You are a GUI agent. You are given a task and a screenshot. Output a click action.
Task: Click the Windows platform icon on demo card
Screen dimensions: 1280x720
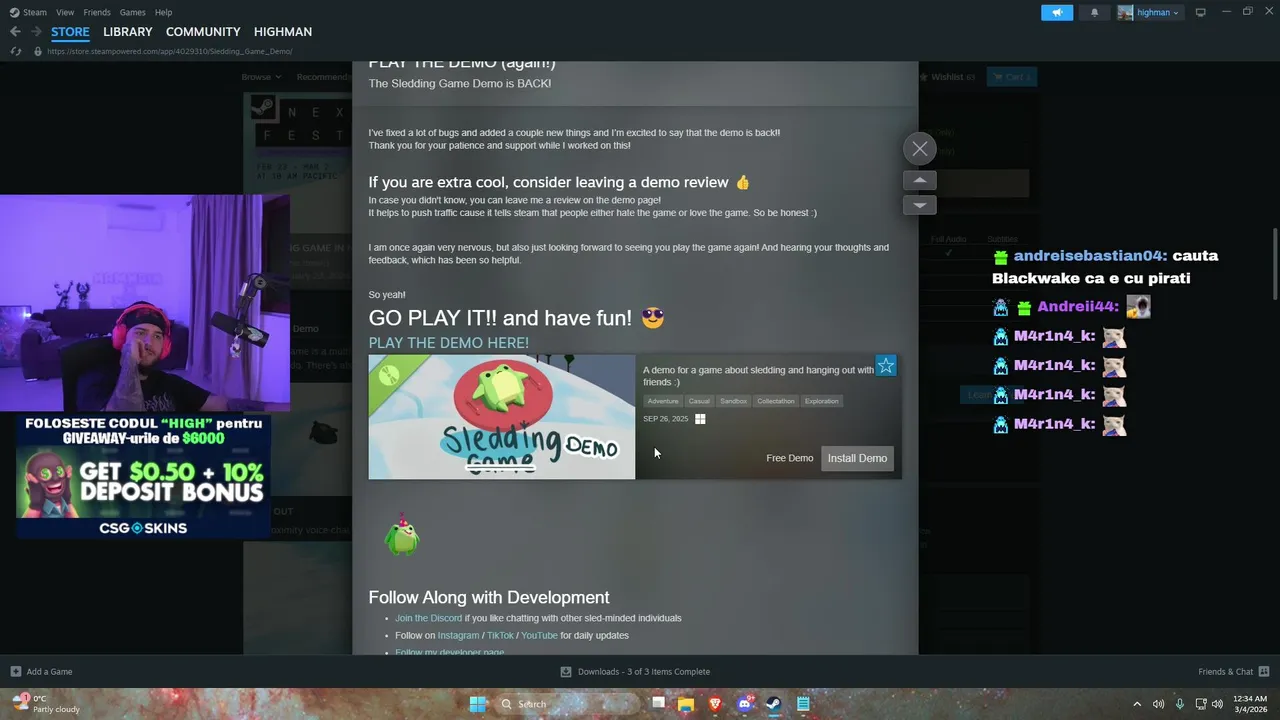[700, 419]
